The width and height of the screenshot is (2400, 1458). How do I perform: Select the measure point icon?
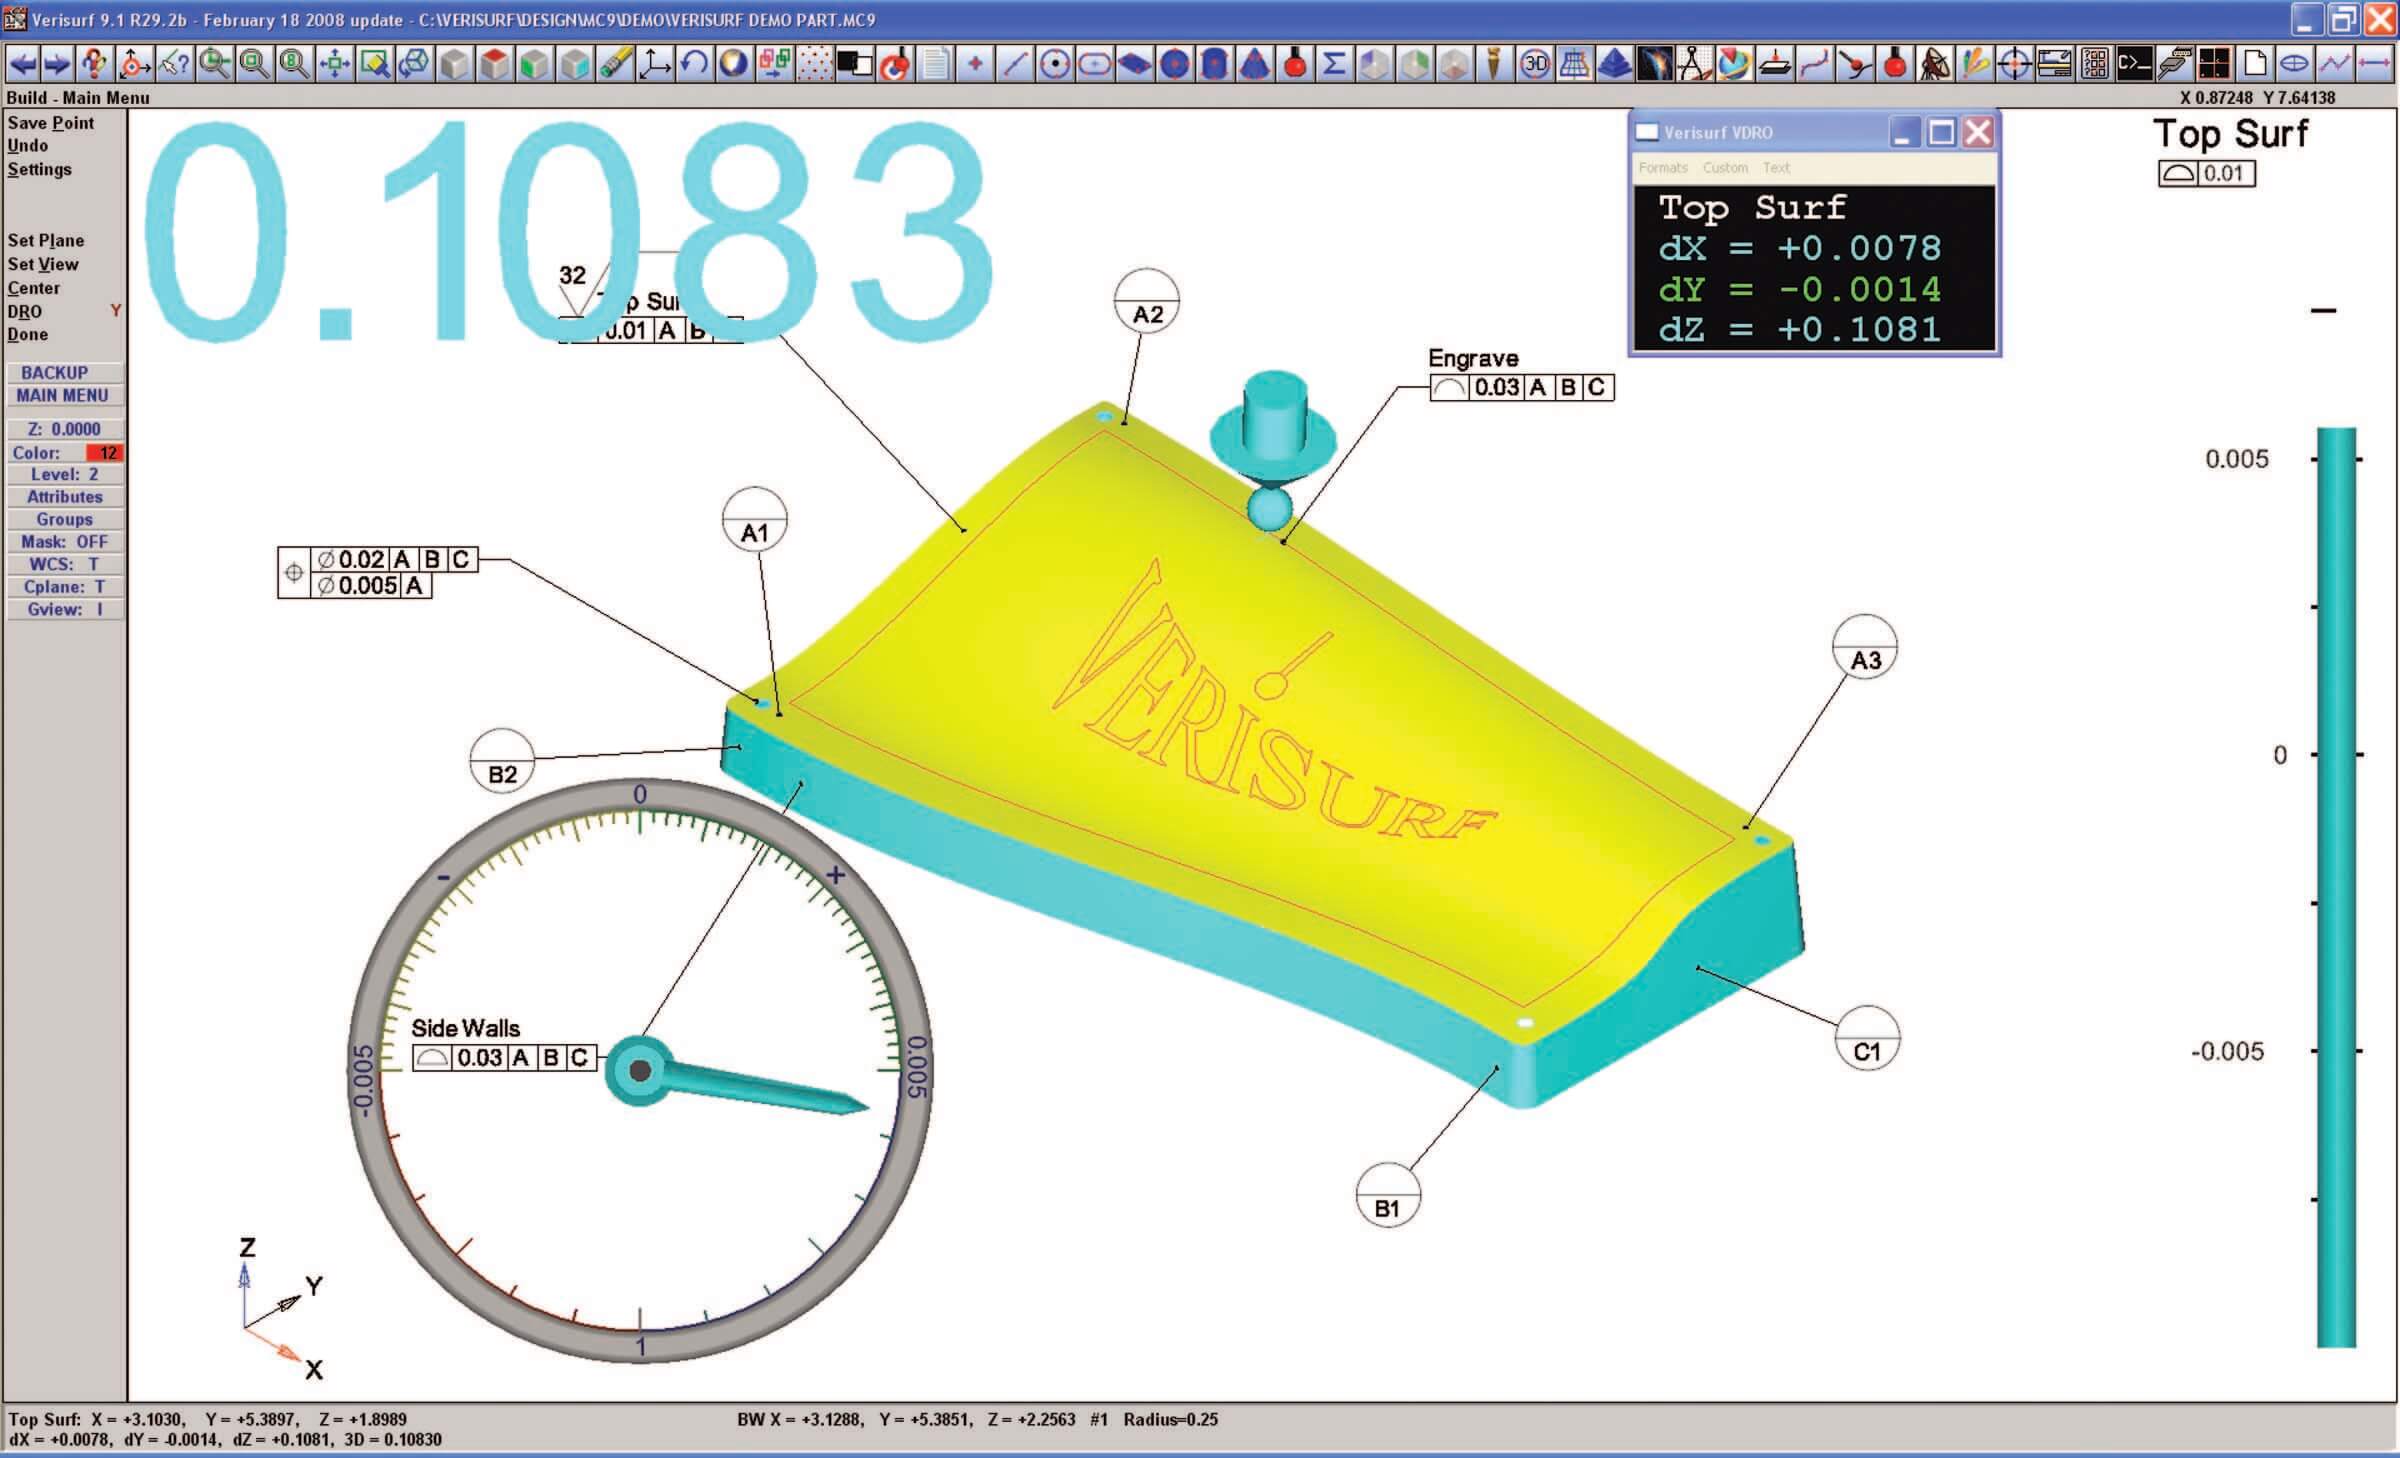point(974,65)
